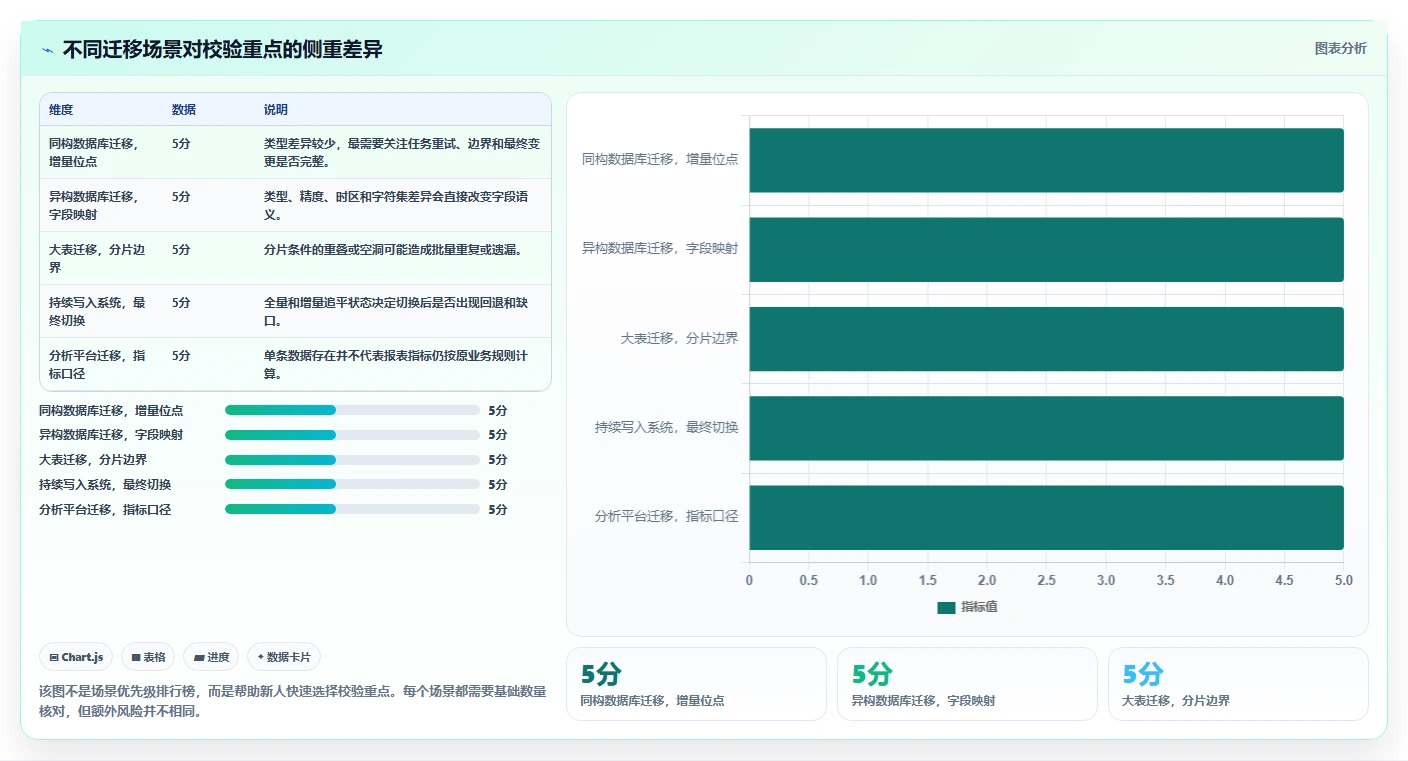Click the 图表分析 label in header
This screenshot has height=761, width=1408.
(x=1340, y=48)
